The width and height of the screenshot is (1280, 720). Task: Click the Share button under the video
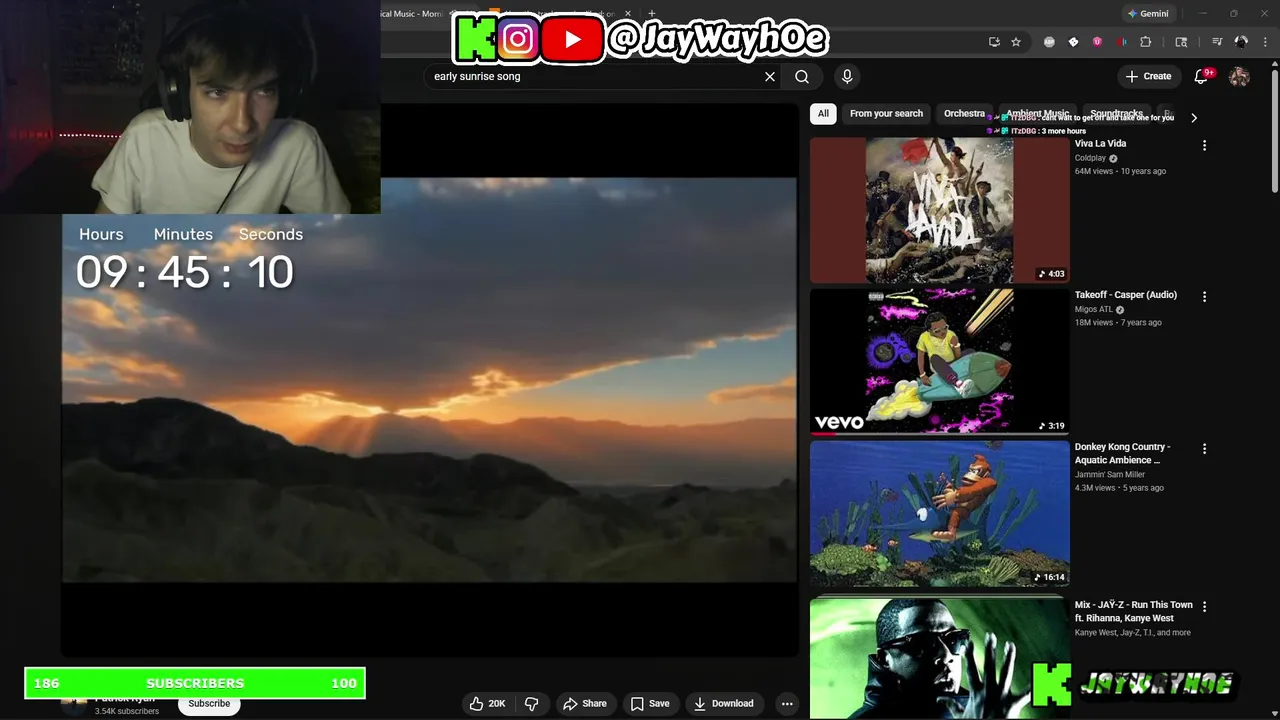pyautogui.click(x=585, y=703)
